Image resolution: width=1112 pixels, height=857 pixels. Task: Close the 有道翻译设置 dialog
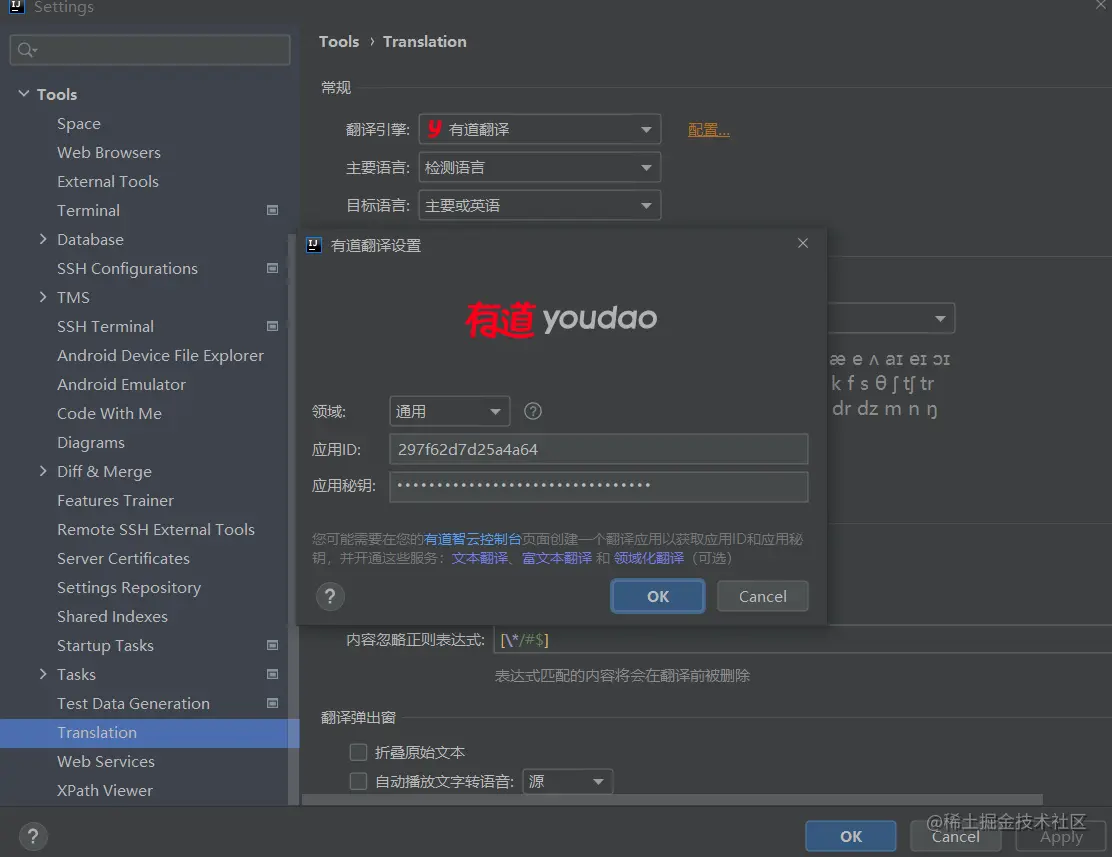803,243
